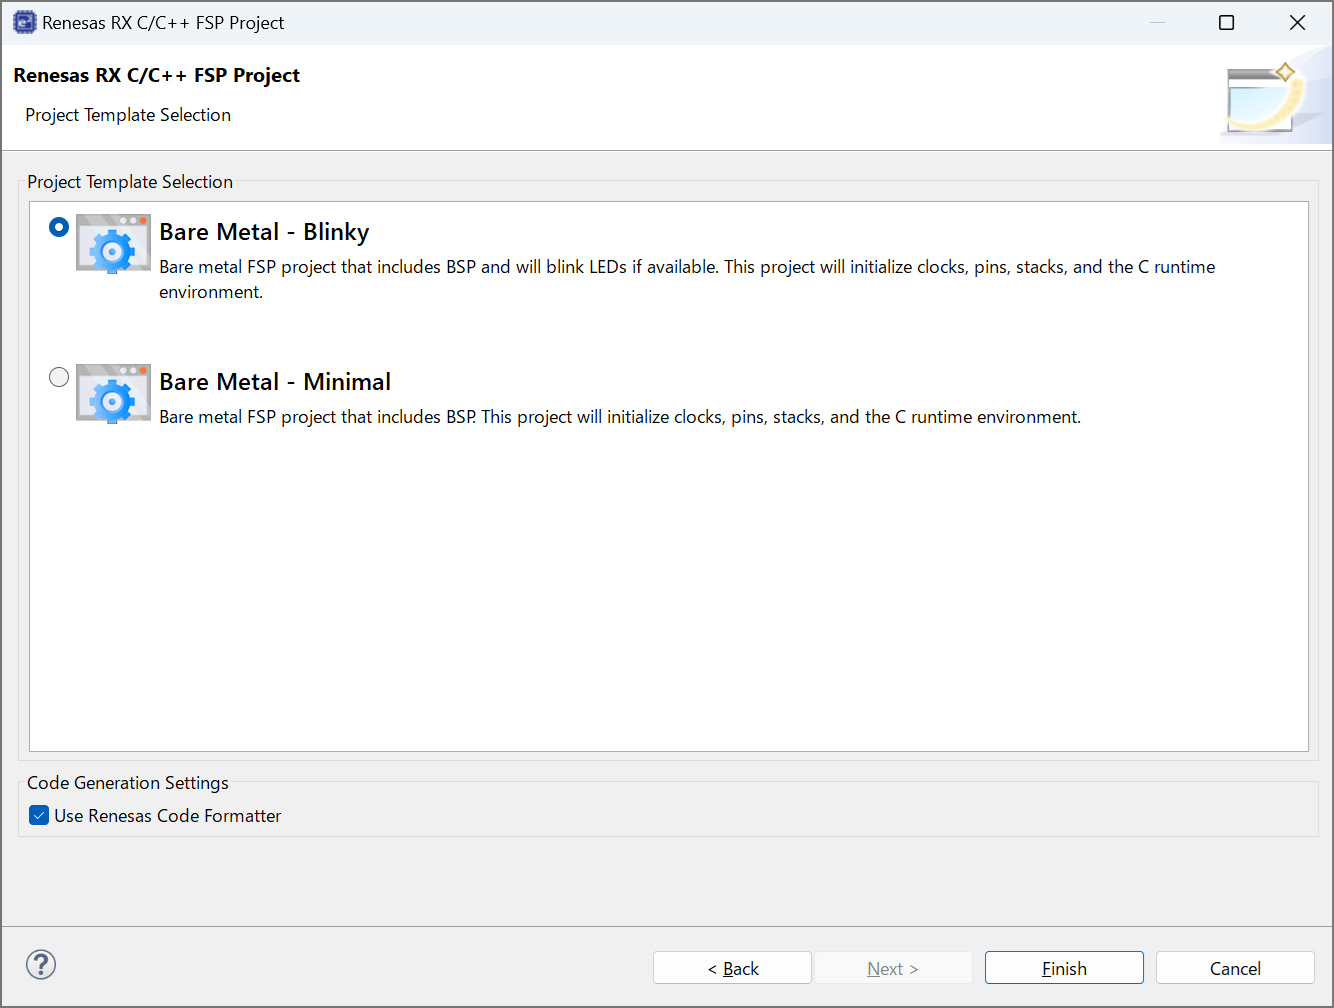Click the Blinky template description text

click(x=687, y=279)
